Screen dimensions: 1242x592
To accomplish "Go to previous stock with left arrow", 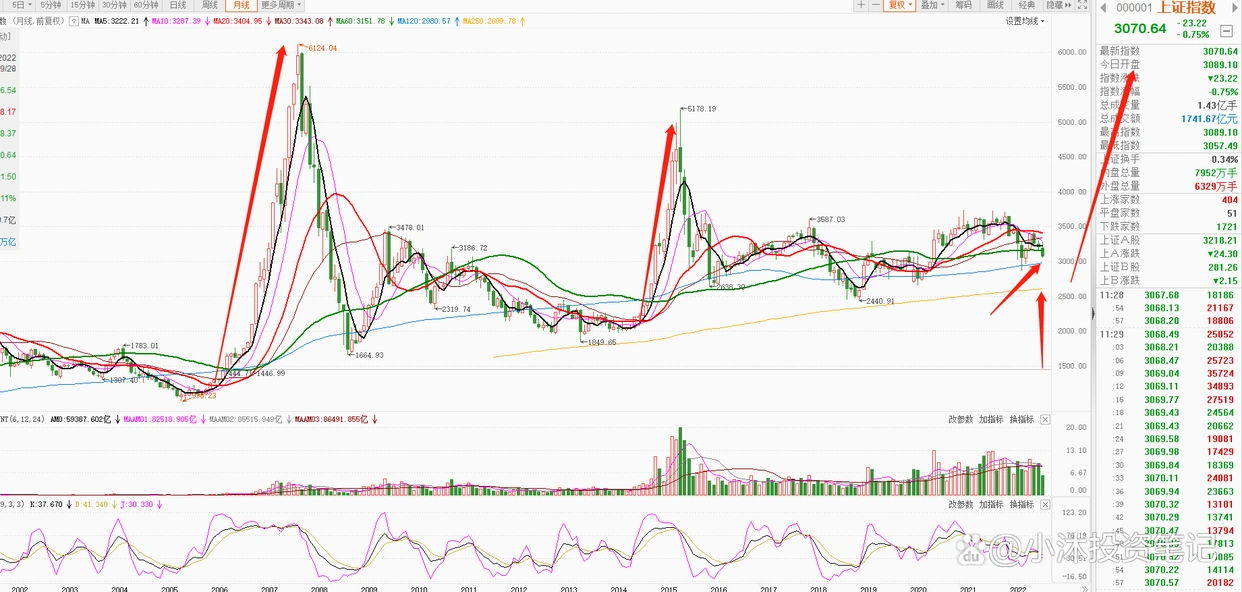I will coord(1103,8).
